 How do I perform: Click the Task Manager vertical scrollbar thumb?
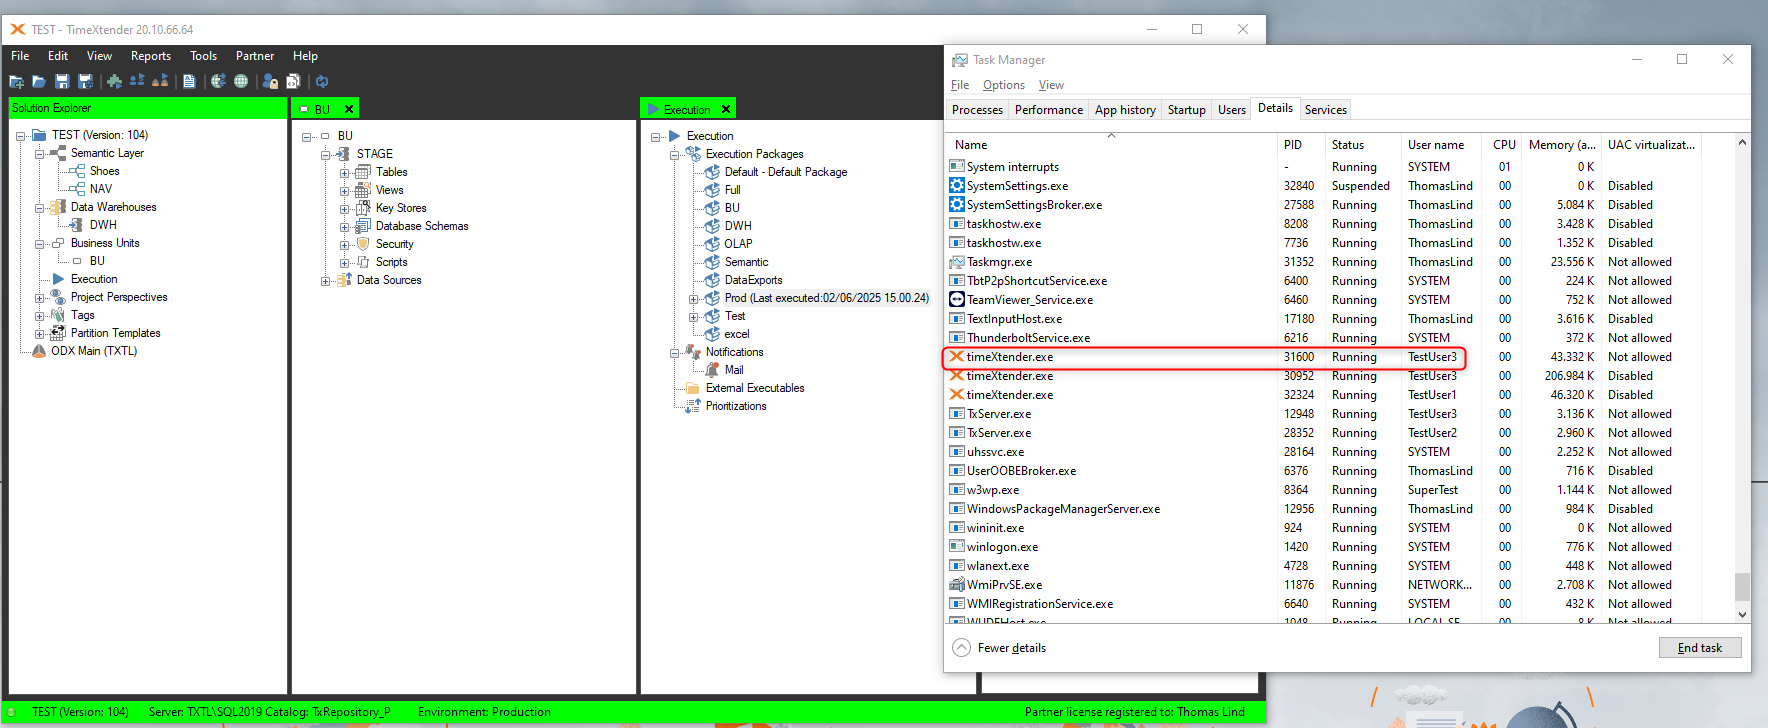pos(1742,586)
